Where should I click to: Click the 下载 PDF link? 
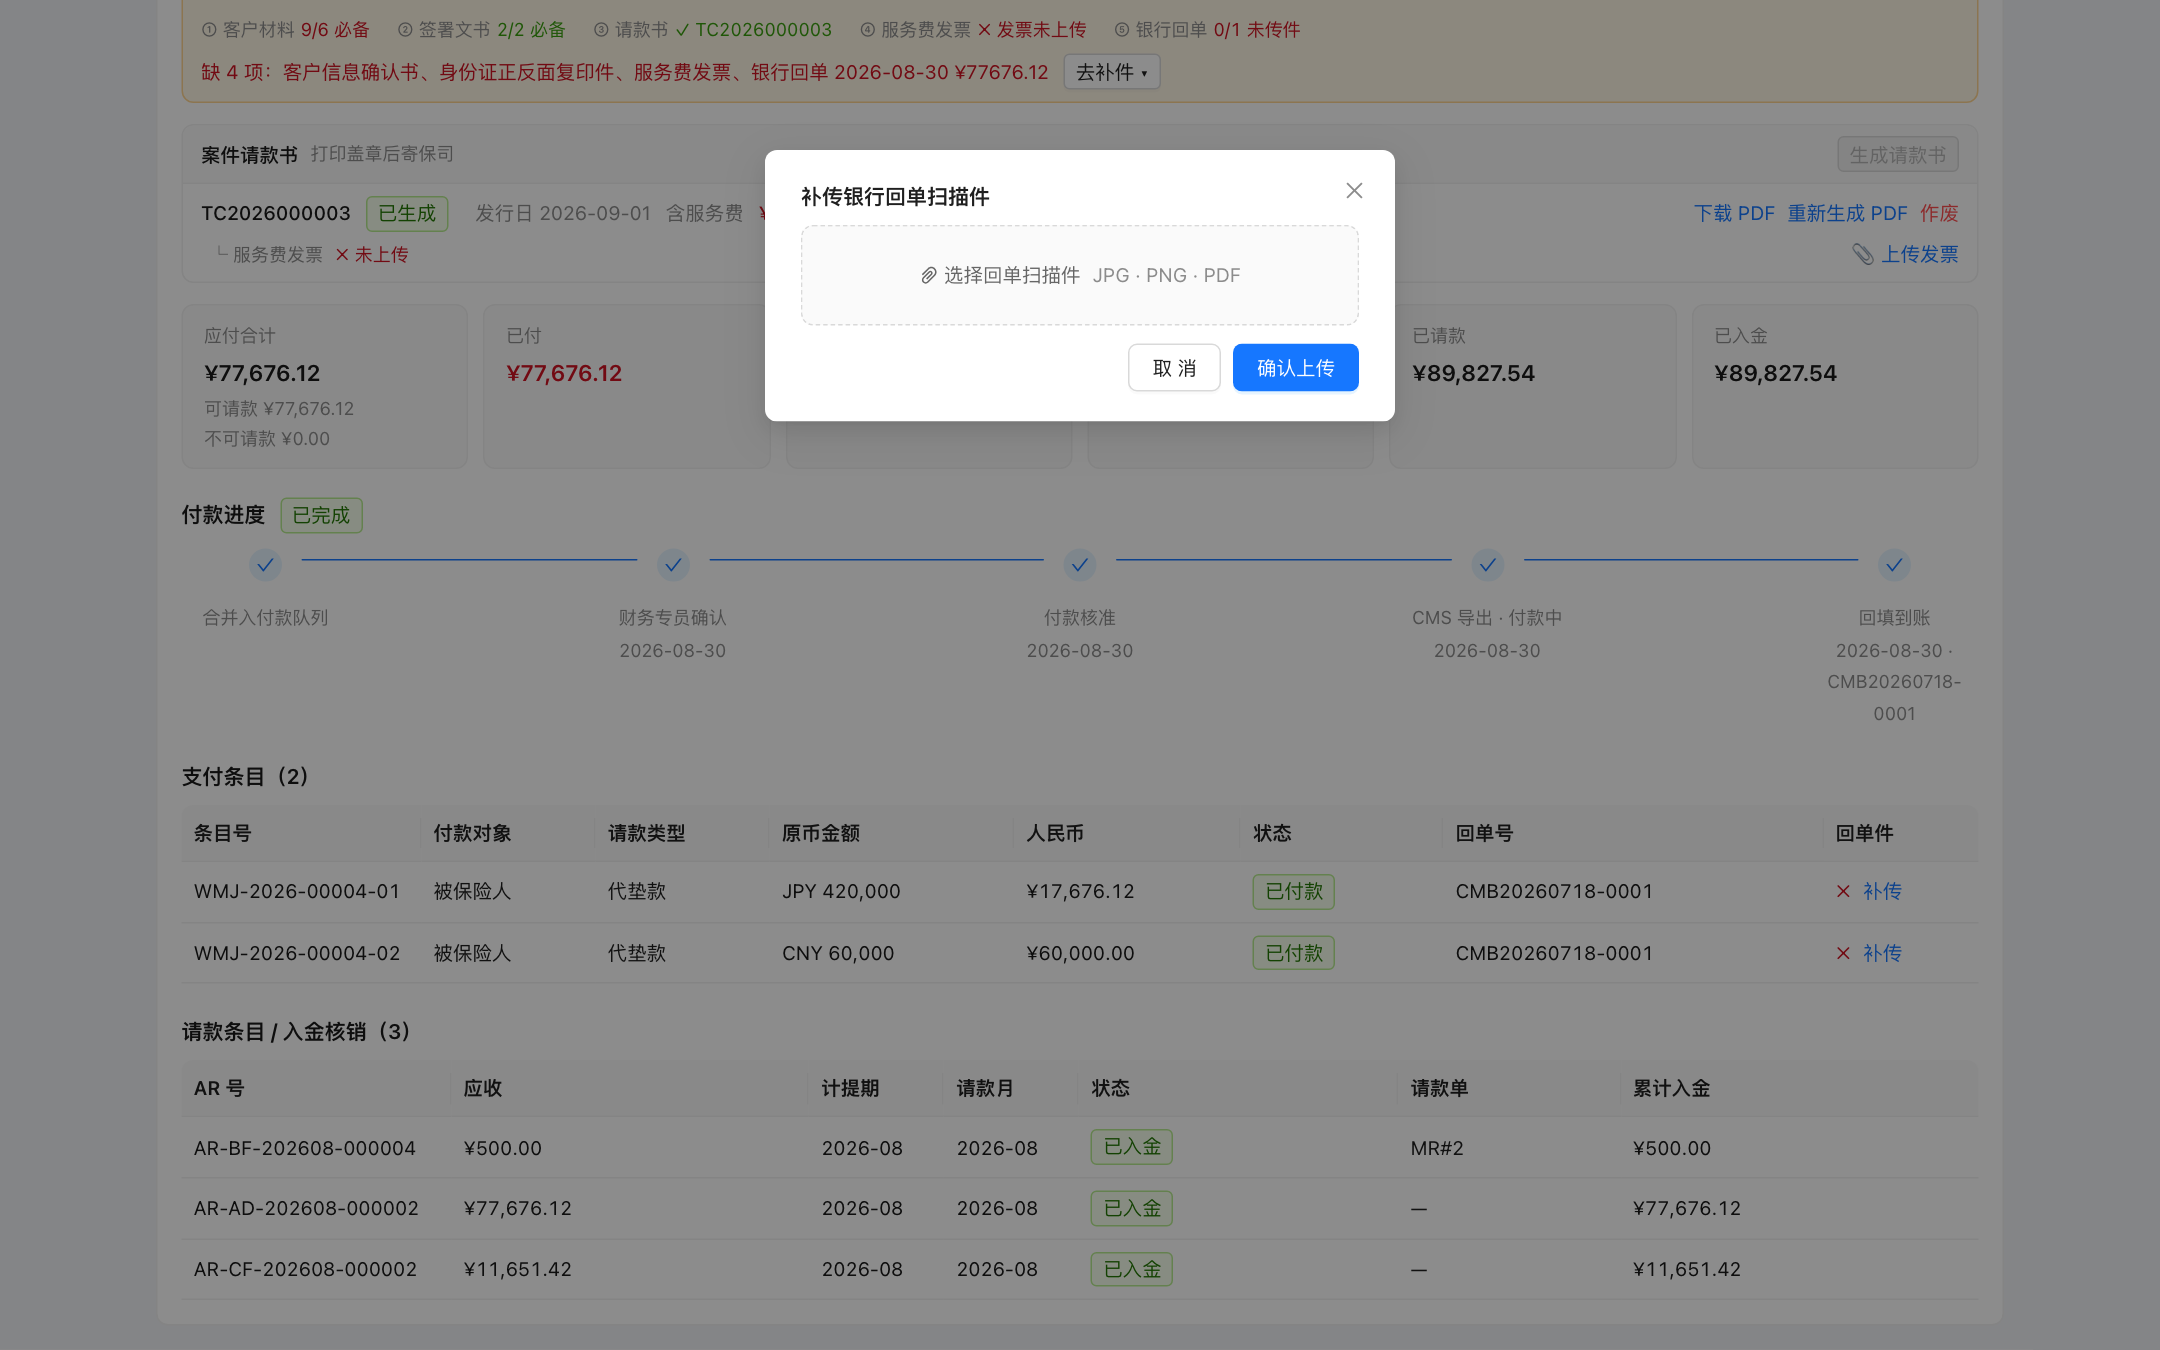coord(1734,213)
